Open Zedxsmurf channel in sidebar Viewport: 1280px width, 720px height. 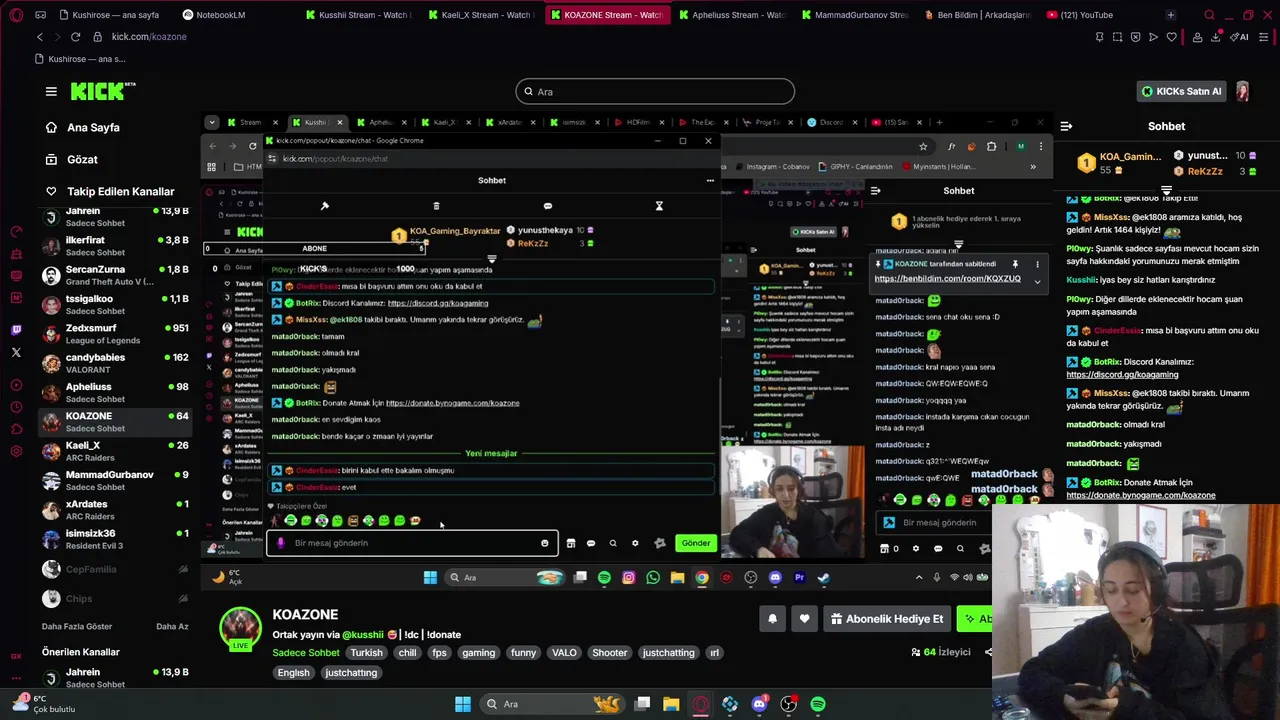pos(115,334)
